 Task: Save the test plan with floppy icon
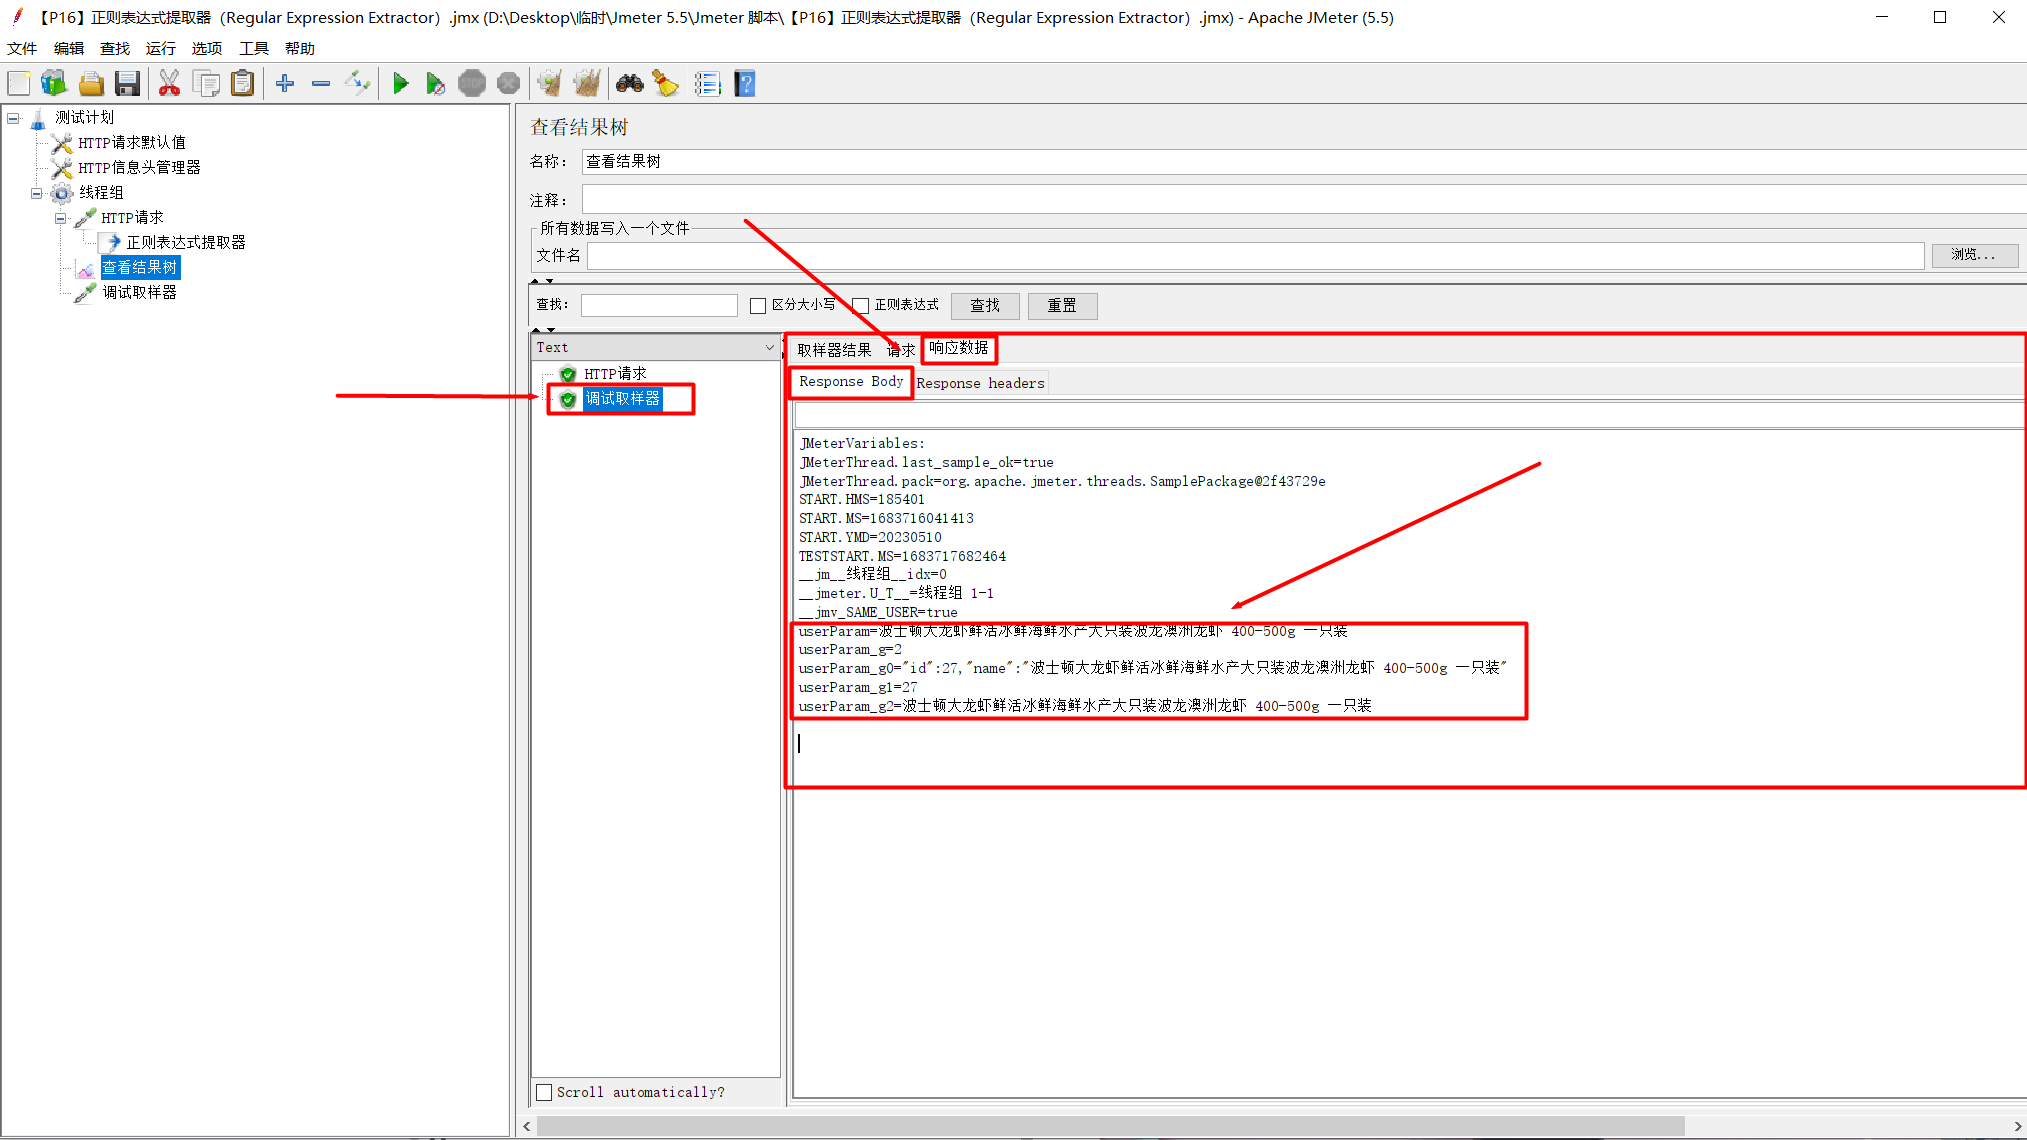(127, 84)
